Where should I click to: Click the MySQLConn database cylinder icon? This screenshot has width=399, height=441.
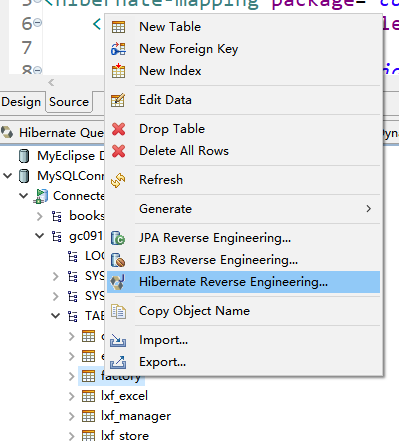pos(24,176)
